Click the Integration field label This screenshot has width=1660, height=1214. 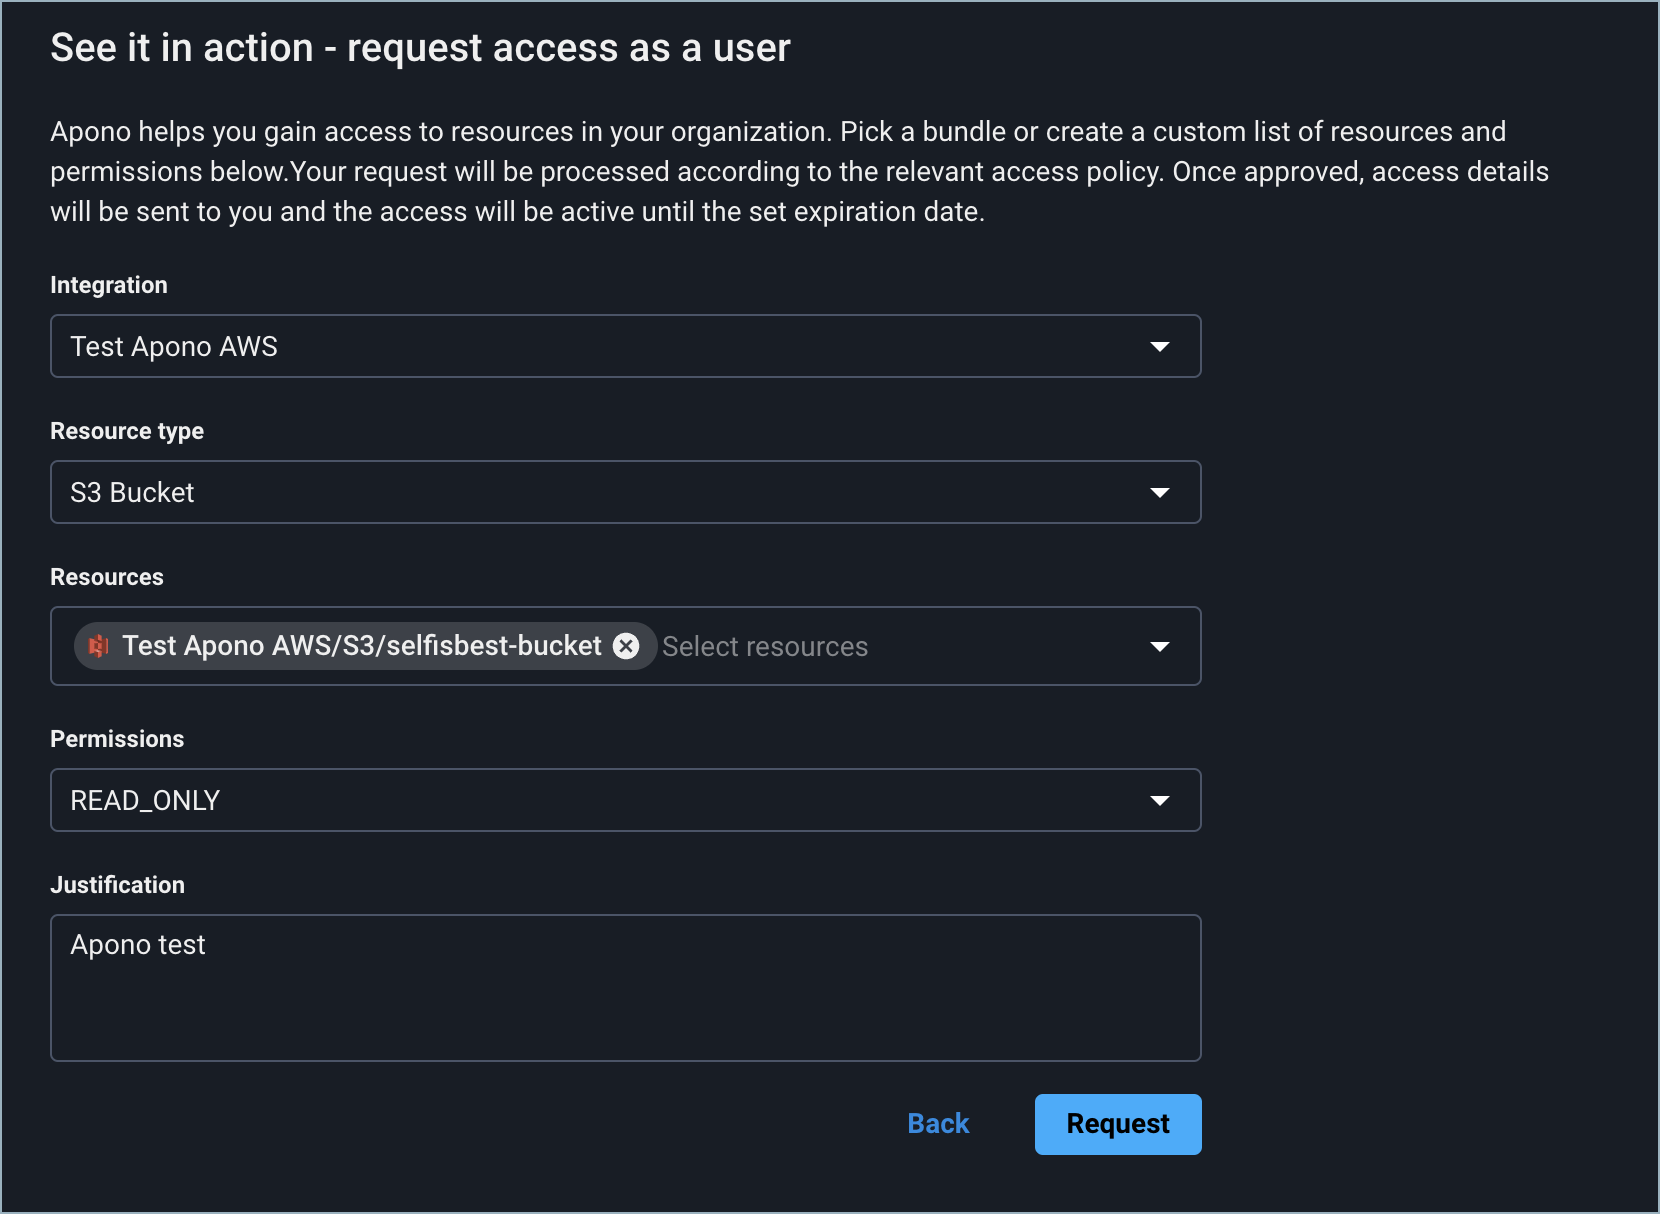pyautogui.click(x=109, y=285)
